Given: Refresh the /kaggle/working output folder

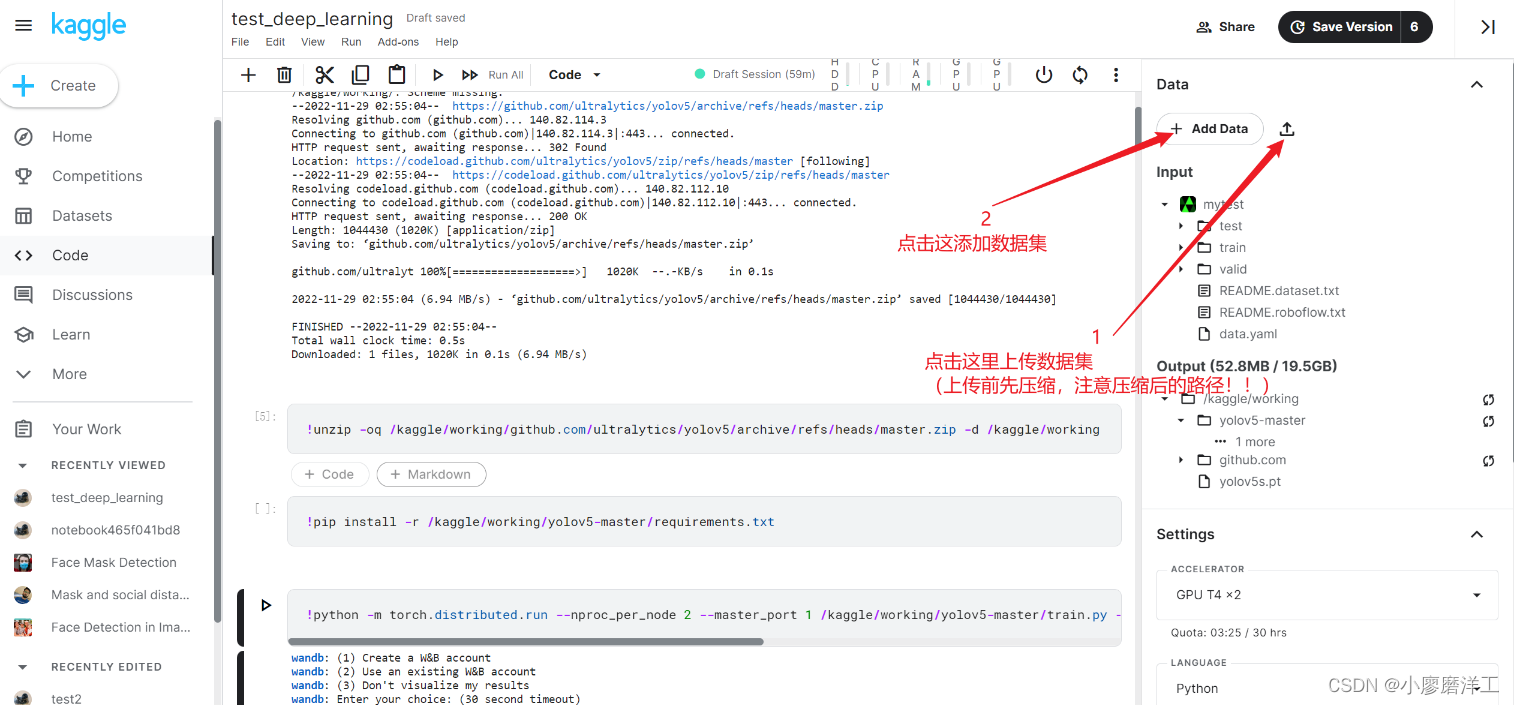Looking at the screenshot, I should (1489, 399).
